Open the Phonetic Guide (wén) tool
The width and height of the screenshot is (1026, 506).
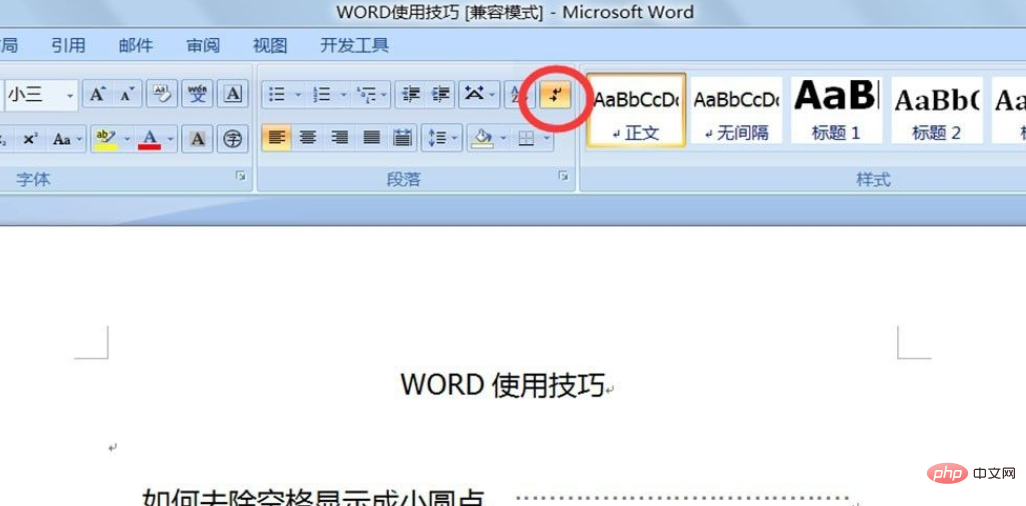[x=196, y=95]
